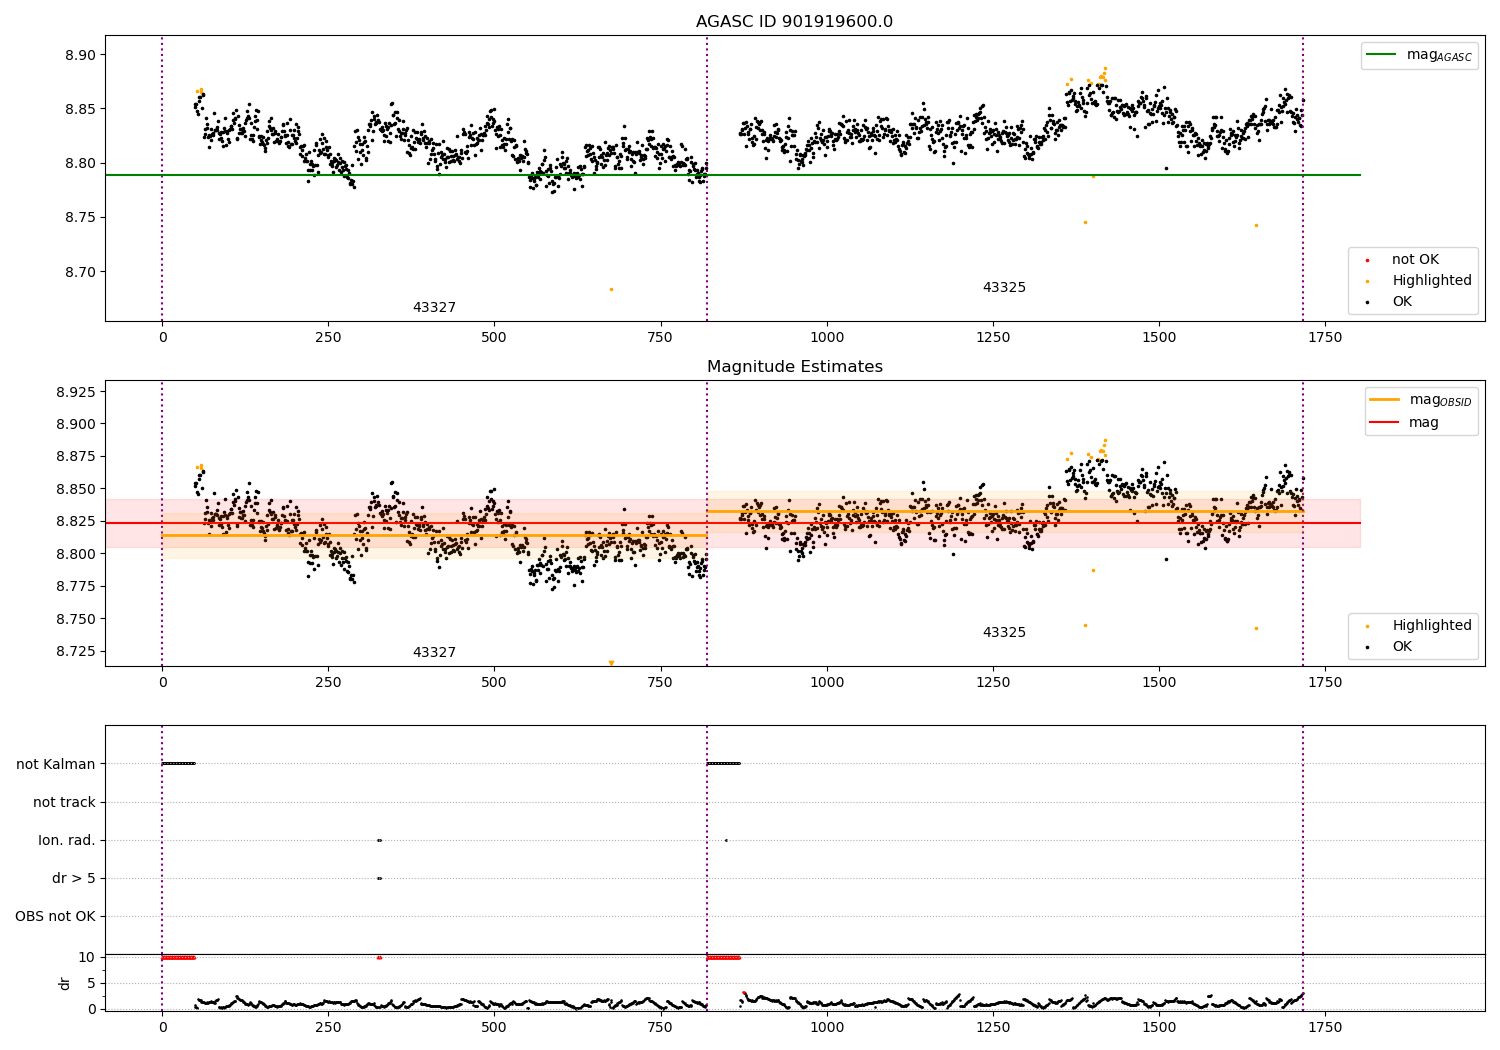The height and width of the screenshot is (1050, 1500).
Task: Click the 8.90 y-axis tick label
Action: [80, 55]
